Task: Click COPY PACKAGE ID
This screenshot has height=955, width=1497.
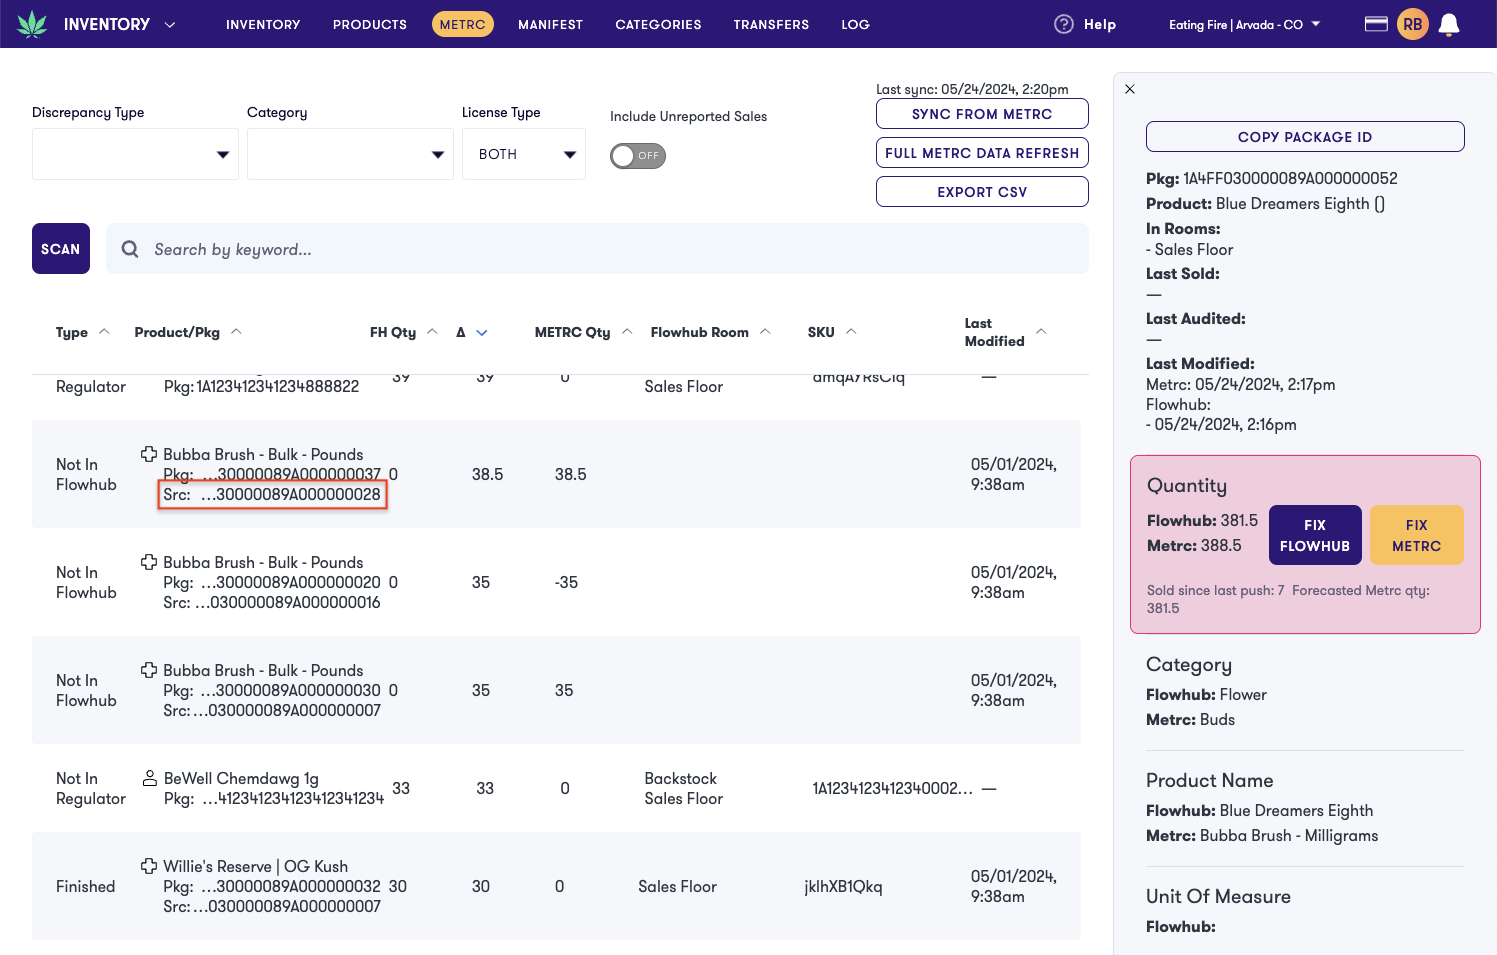Action: click(1304, 136)
